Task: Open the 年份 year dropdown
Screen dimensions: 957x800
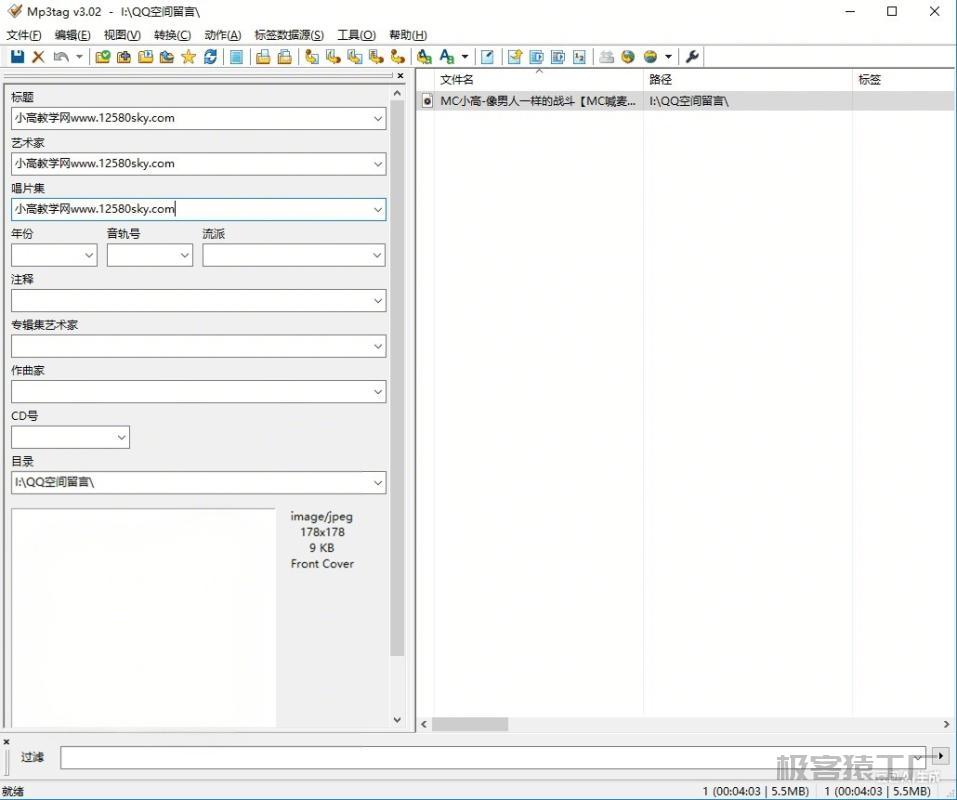Action: pos(88,256)
